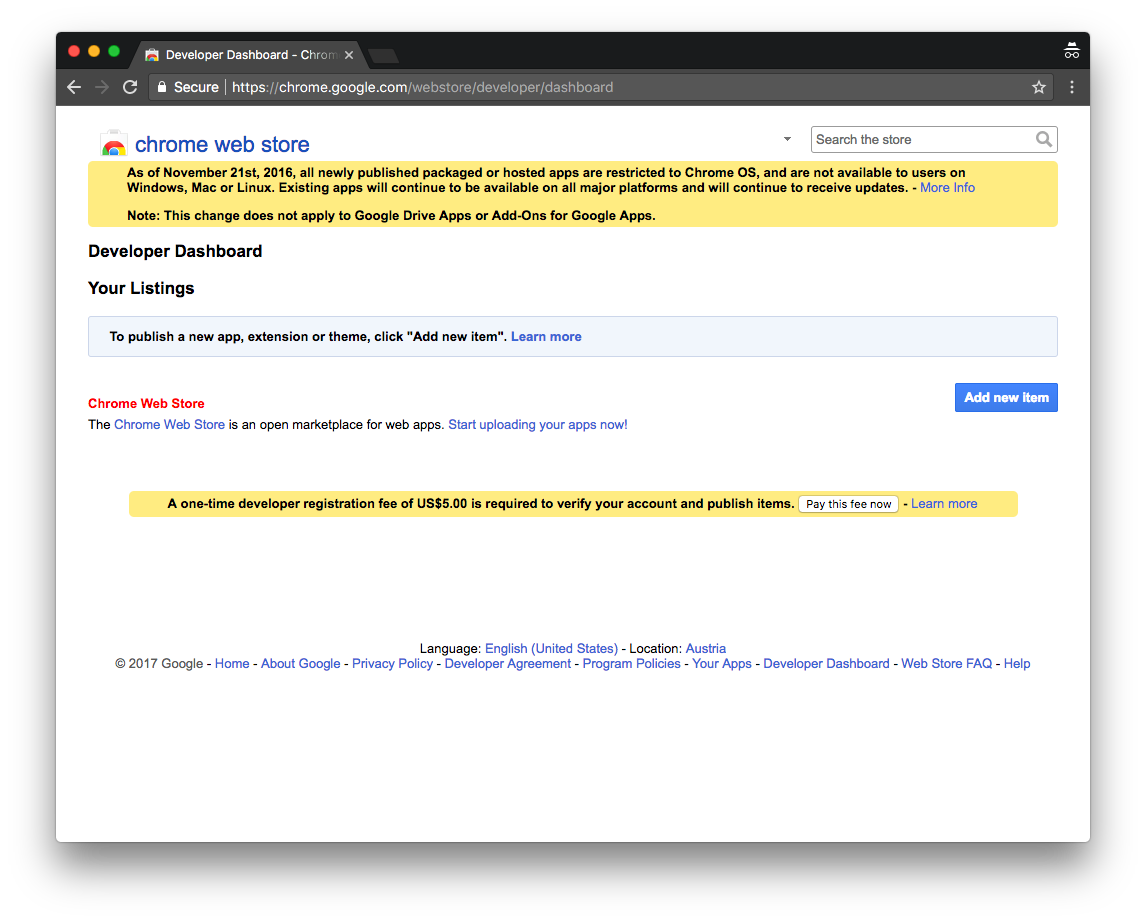Open the Chrome Web Store inline link
The image size is (1146, 922).
click(170, 424)
